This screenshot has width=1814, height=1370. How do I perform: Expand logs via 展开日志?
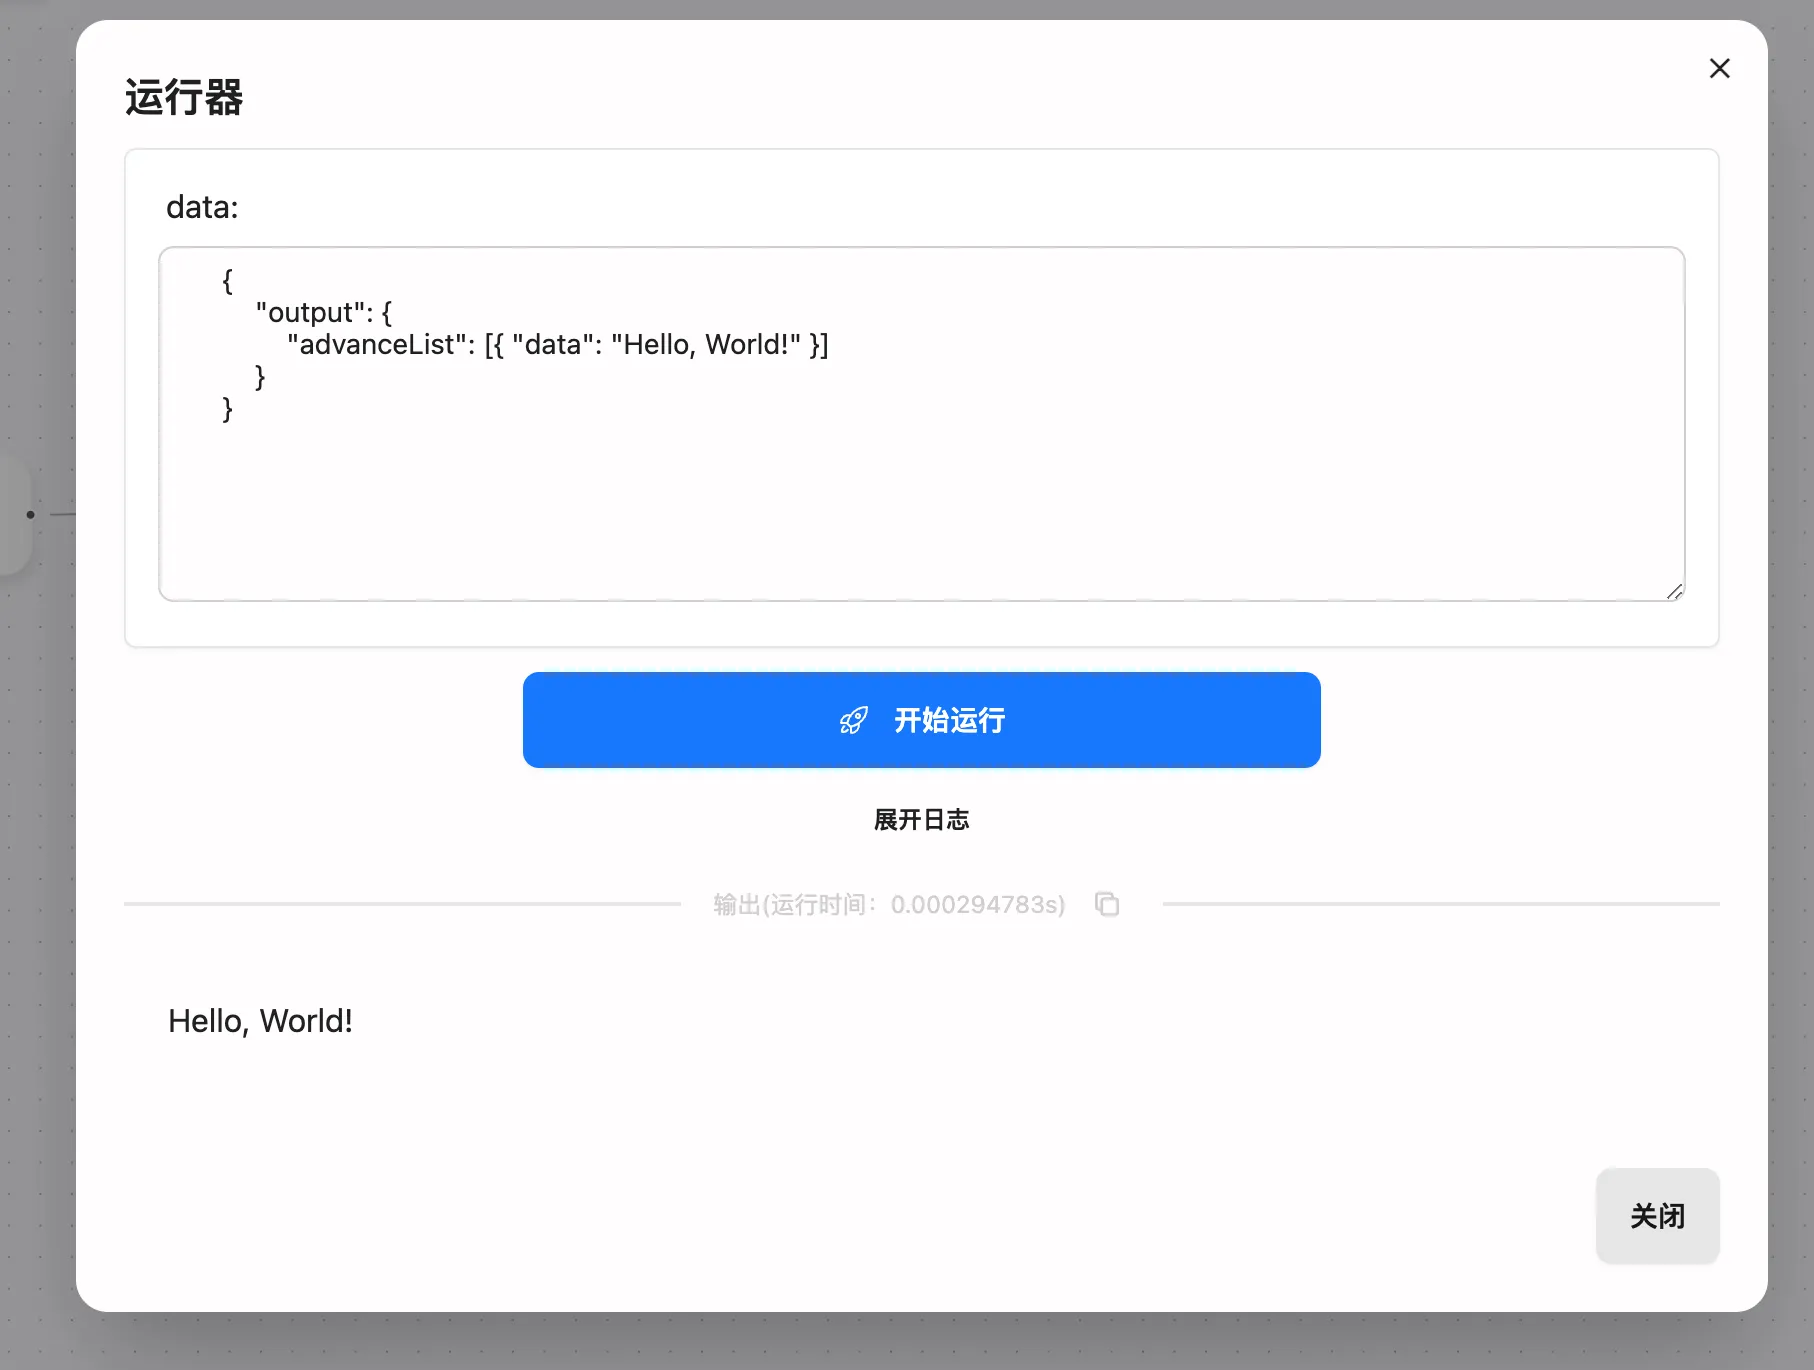(921, 820)
